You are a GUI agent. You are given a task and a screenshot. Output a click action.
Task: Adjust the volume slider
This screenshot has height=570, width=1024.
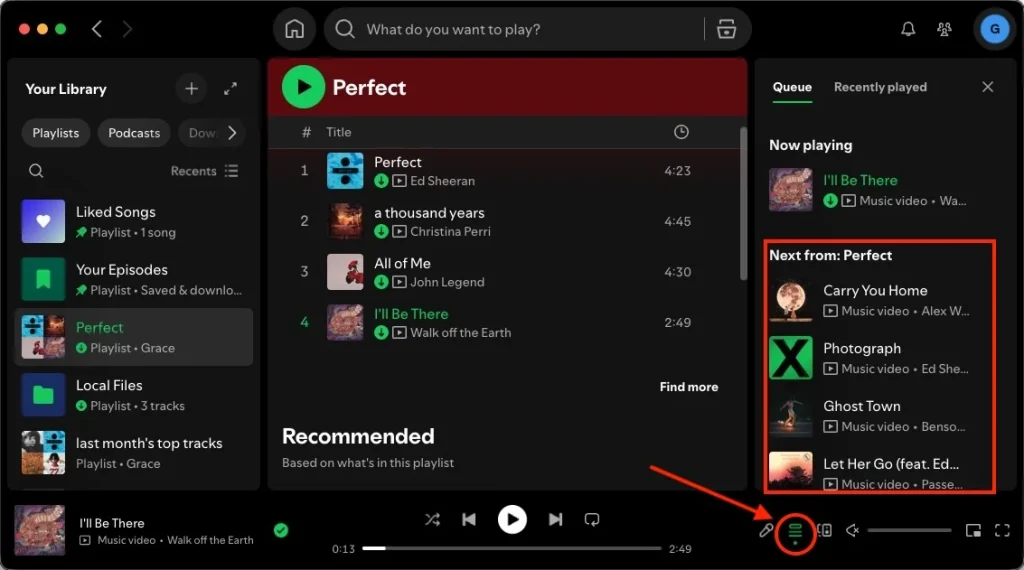909,530
